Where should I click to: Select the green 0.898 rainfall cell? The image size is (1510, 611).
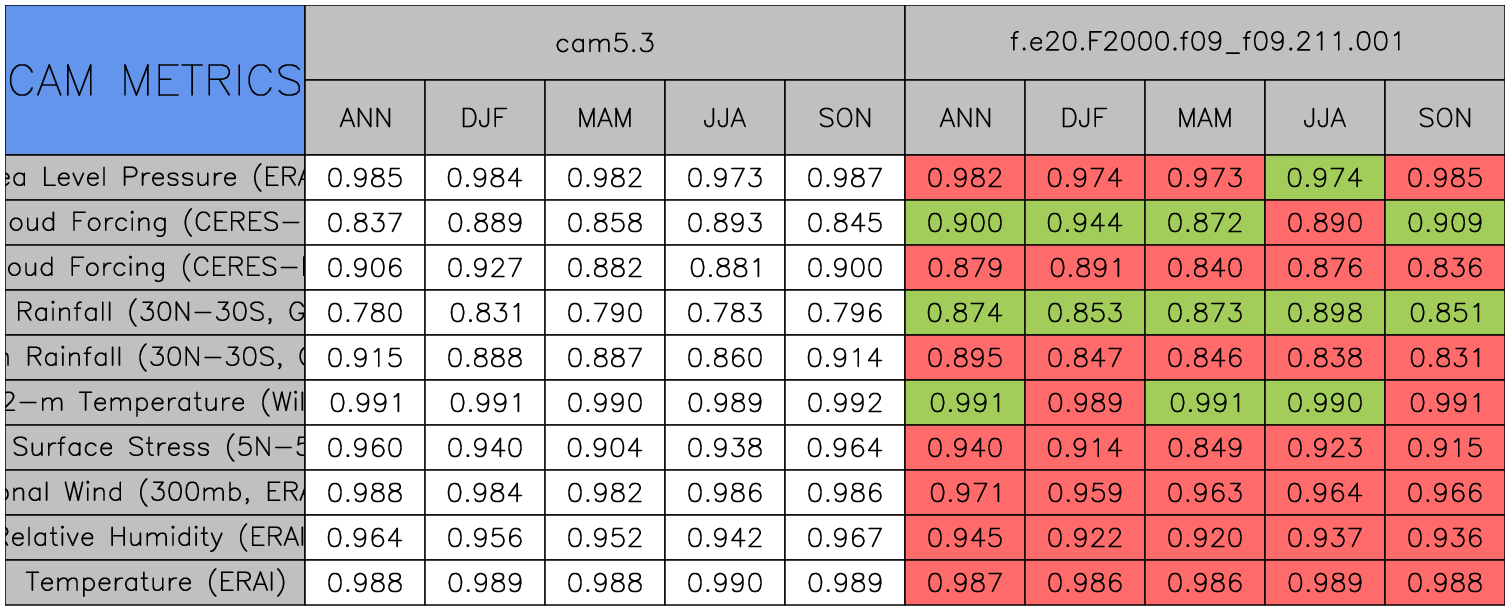click(1325, 313)
